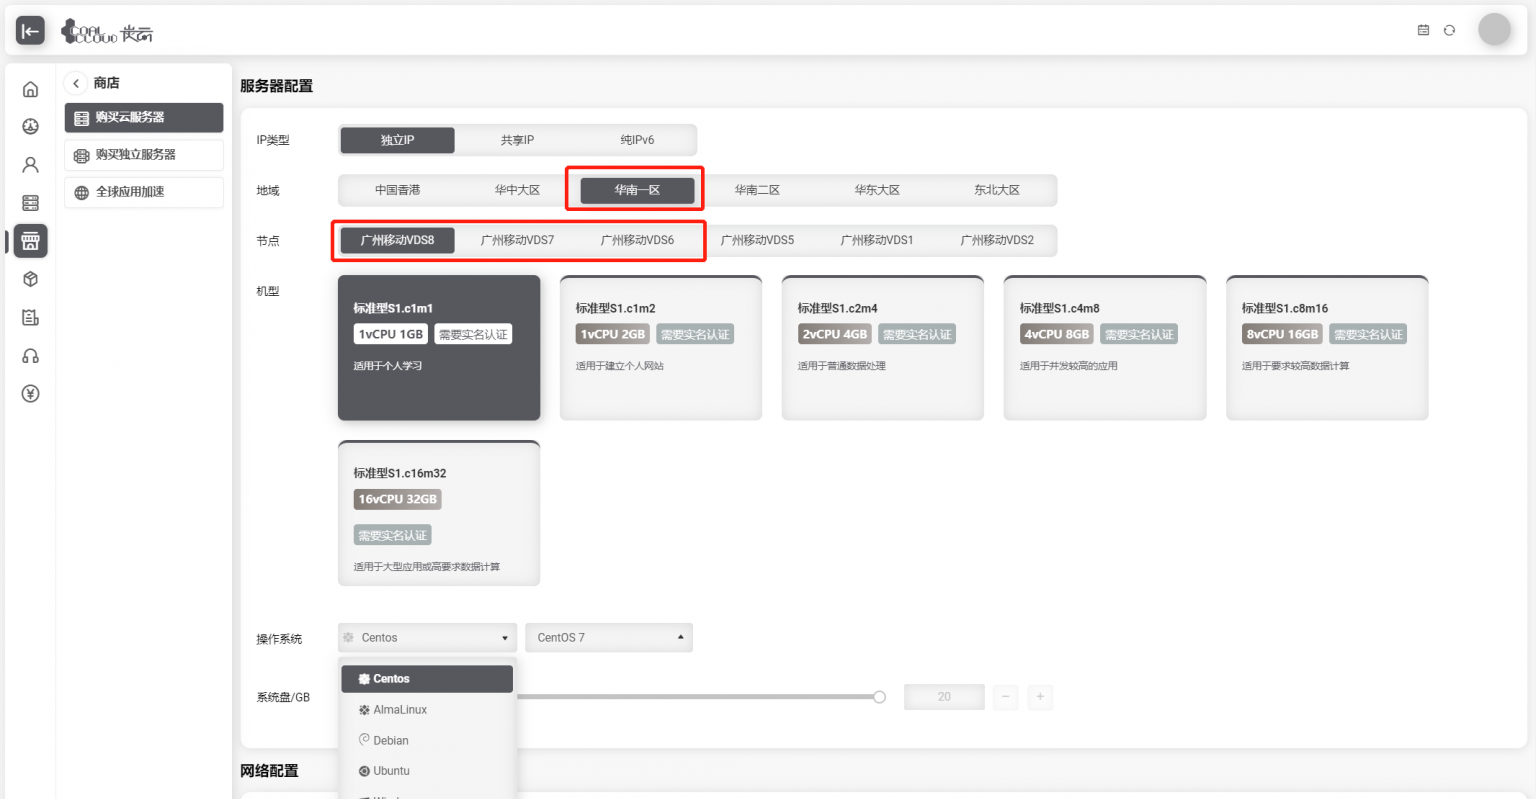
Task: Expand the Centos operating system dropdown
Action: 427,638
